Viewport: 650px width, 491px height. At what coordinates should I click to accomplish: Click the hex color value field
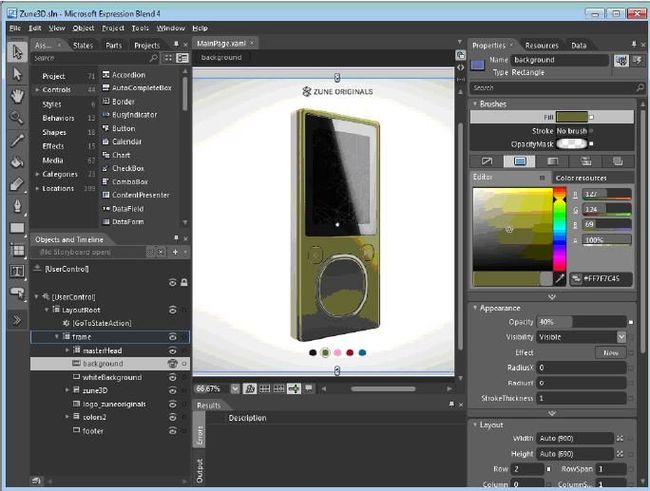point(602,279)
